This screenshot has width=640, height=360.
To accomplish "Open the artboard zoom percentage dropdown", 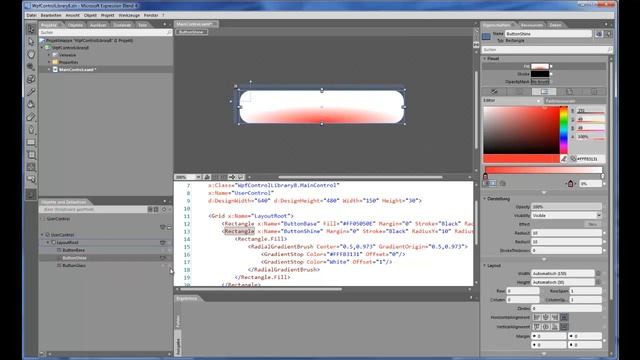I will pos(198,177).
